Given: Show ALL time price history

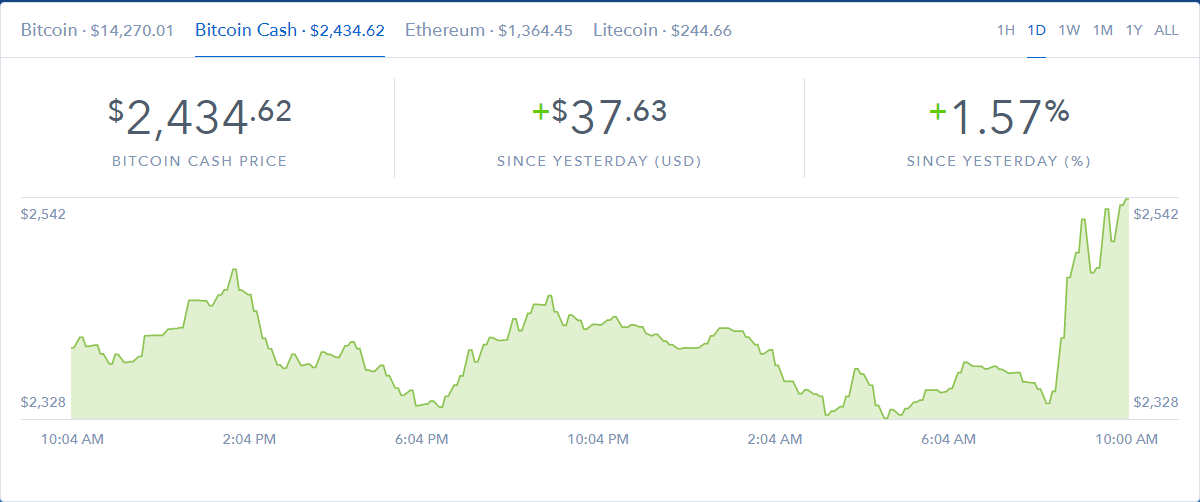Looking at the screenshot, I should (1166, 30).
